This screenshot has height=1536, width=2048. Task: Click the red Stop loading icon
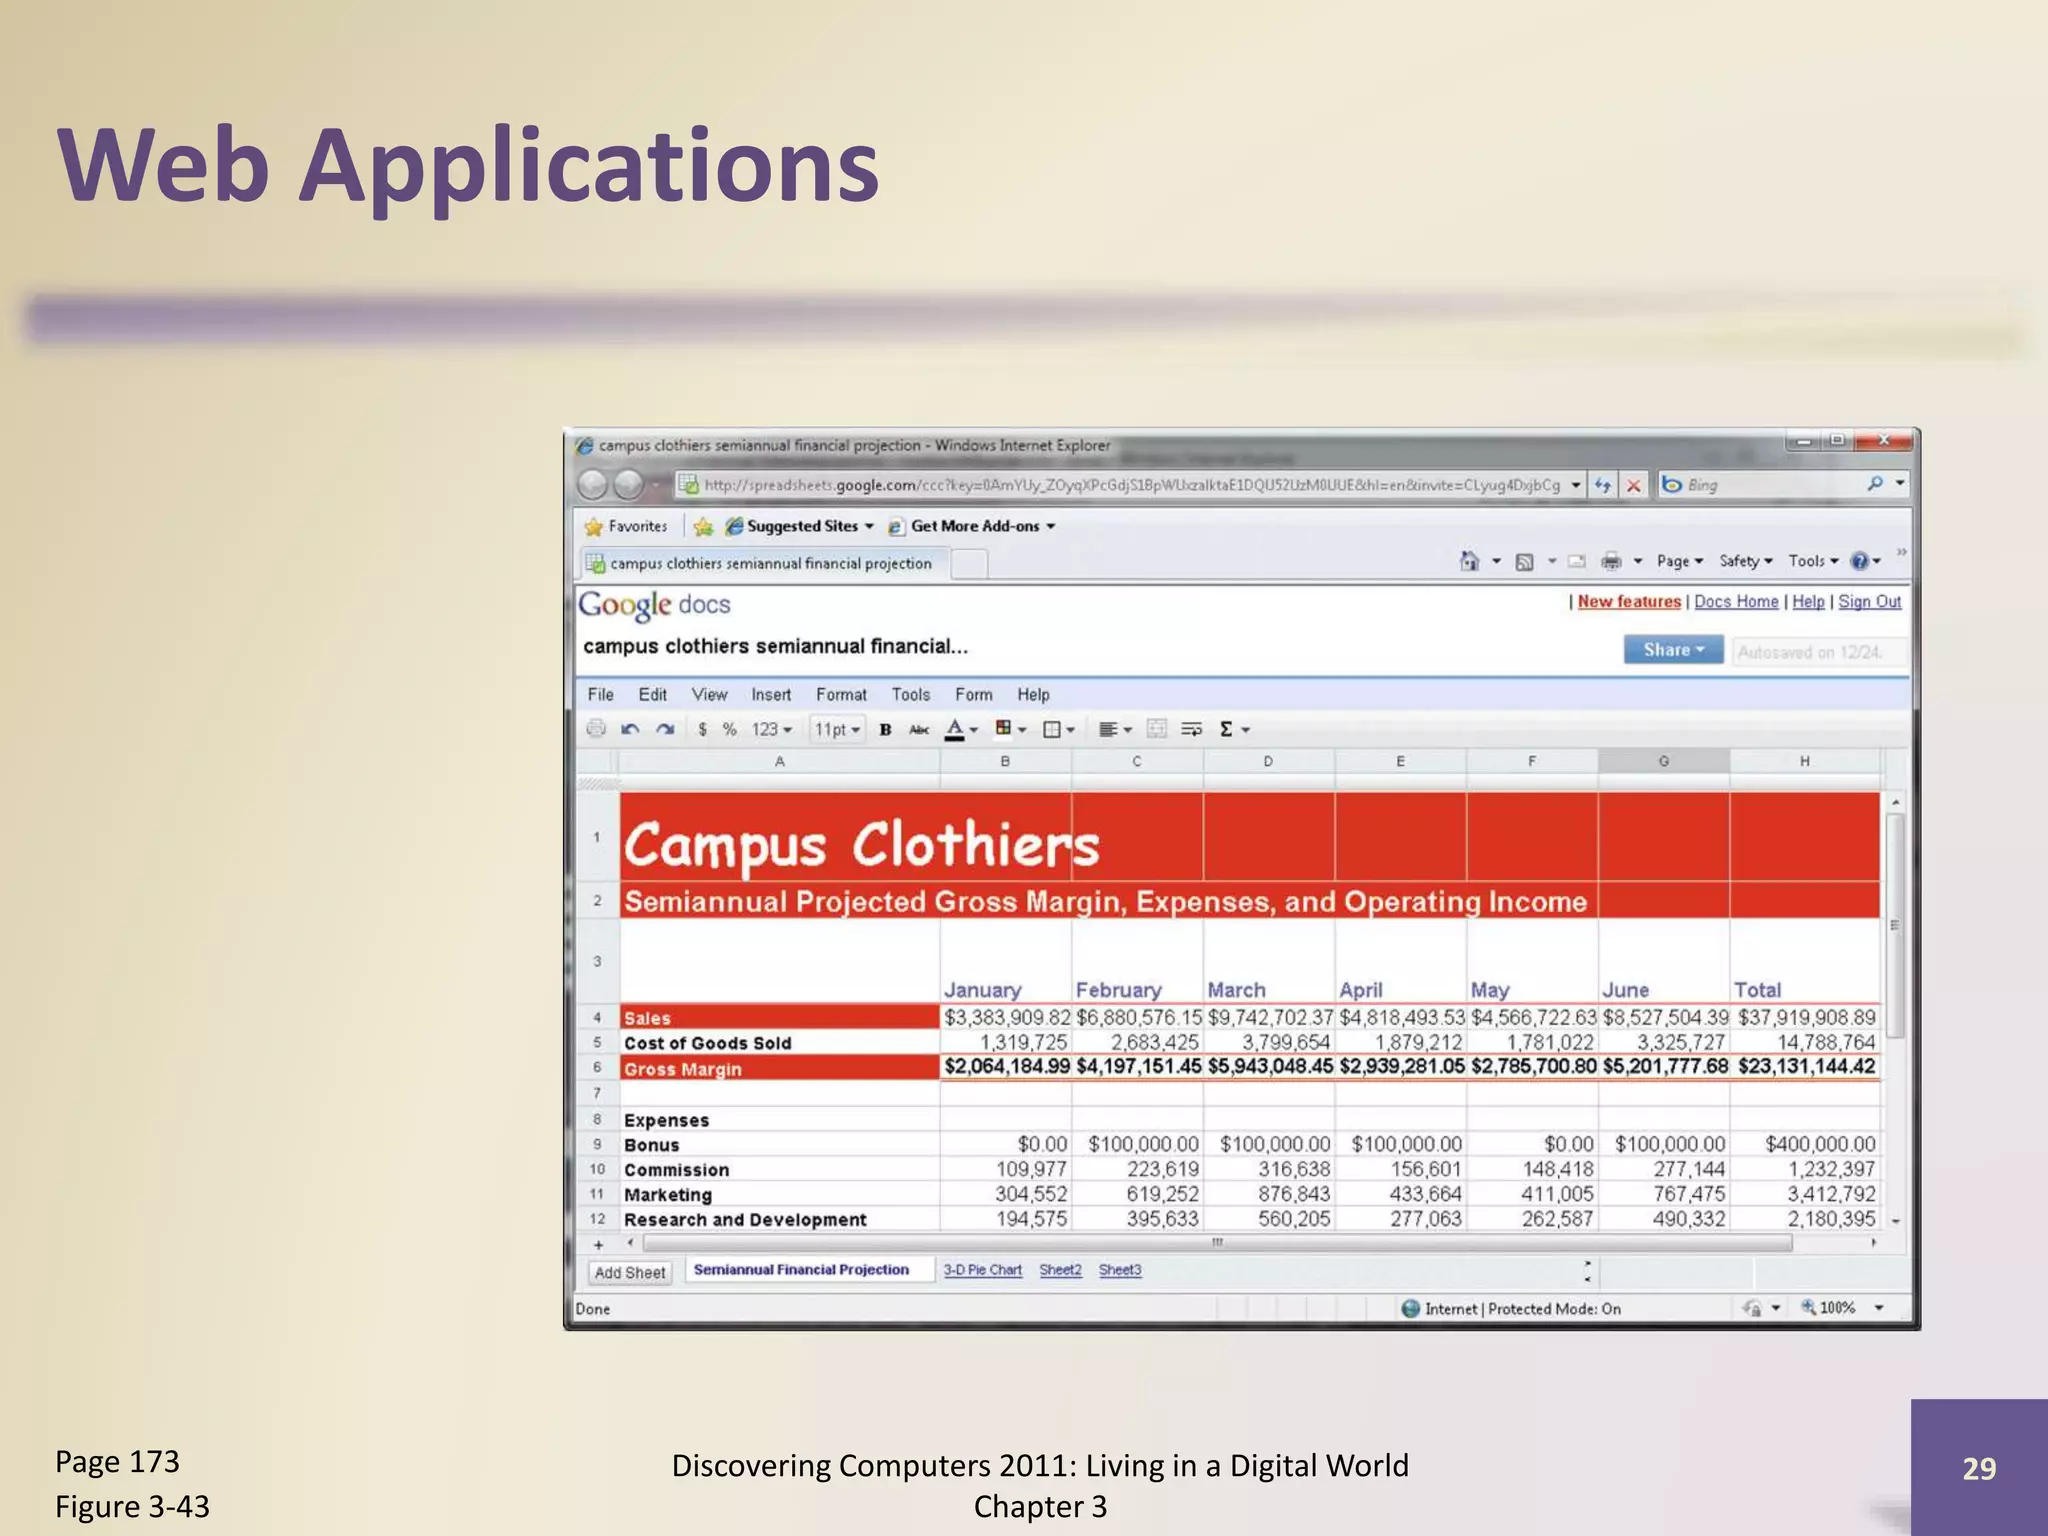coord(1634,485)
